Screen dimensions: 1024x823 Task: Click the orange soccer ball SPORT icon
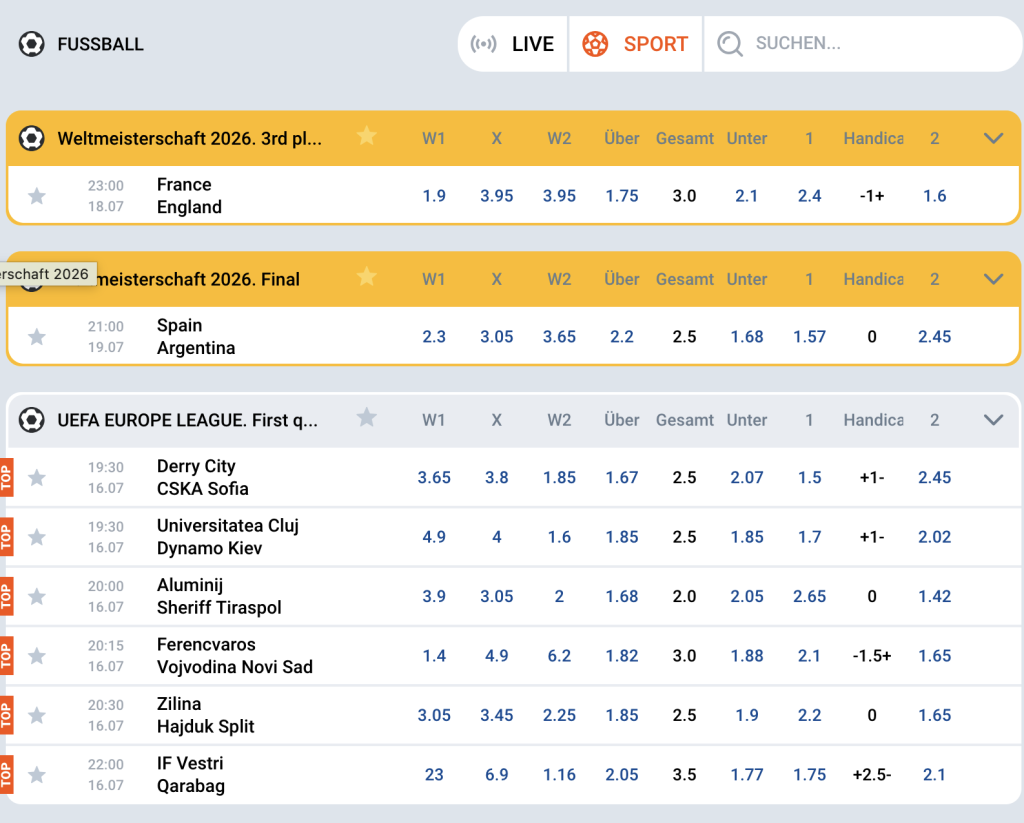(x=595, y=44)
